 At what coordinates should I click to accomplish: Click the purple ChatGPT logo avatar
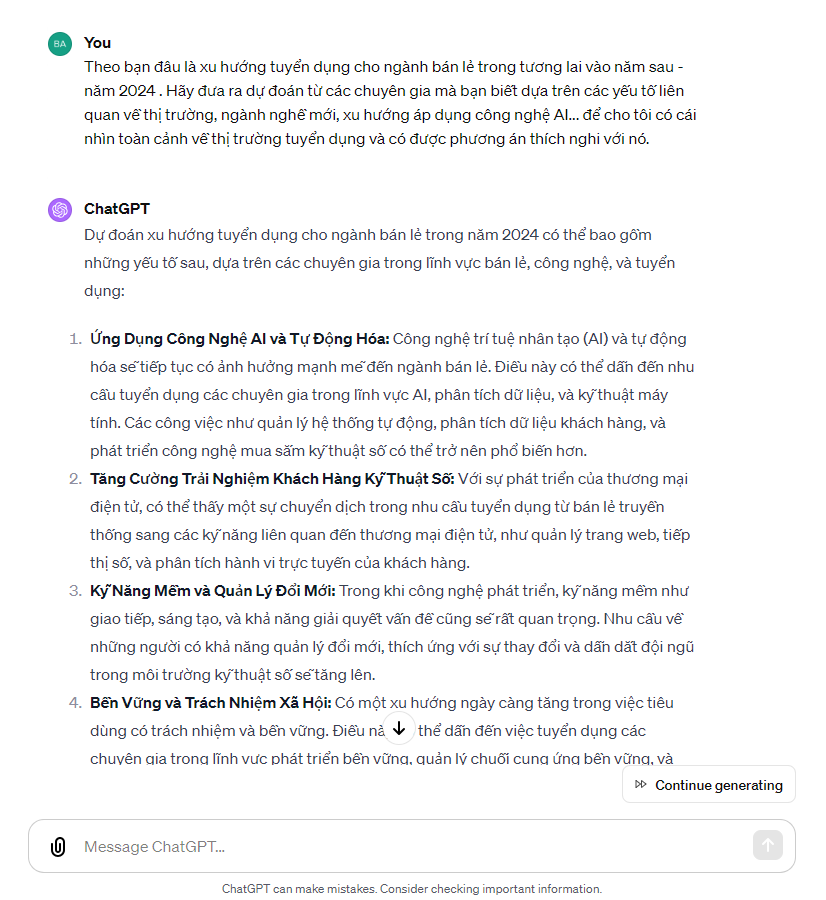point(60,210)
